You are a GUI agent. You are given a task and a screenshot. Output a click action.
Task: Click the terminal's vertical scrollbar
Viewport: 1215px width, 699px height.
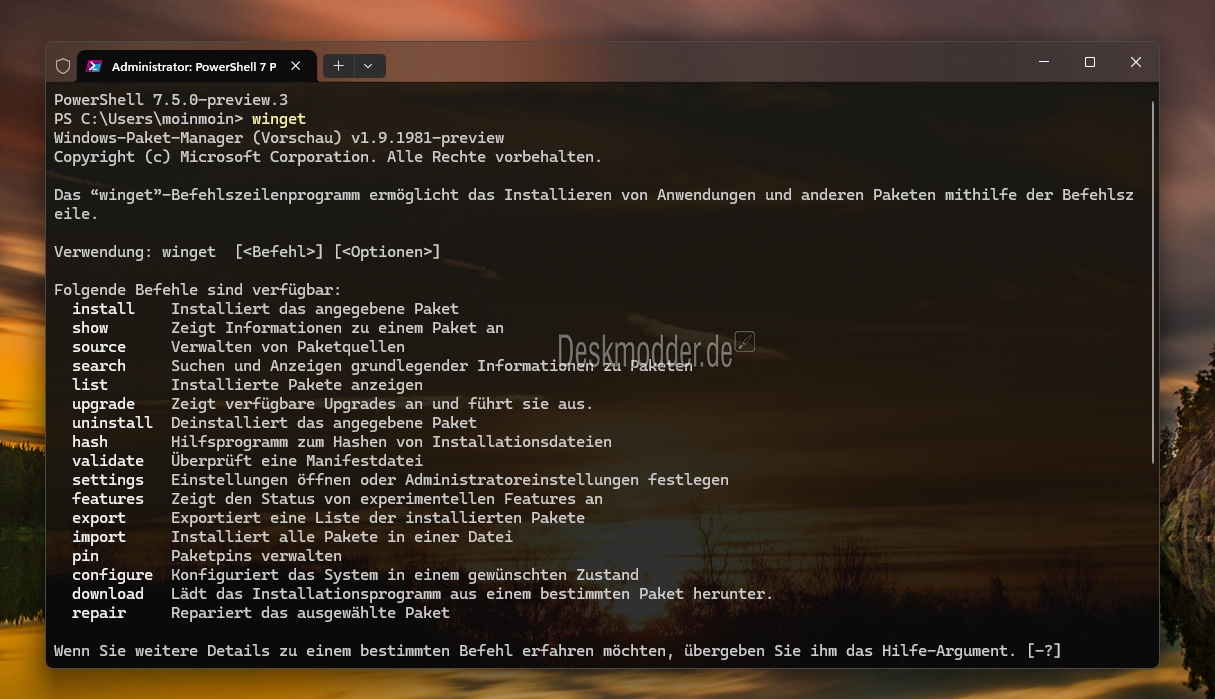click(x=1153, y=280)
